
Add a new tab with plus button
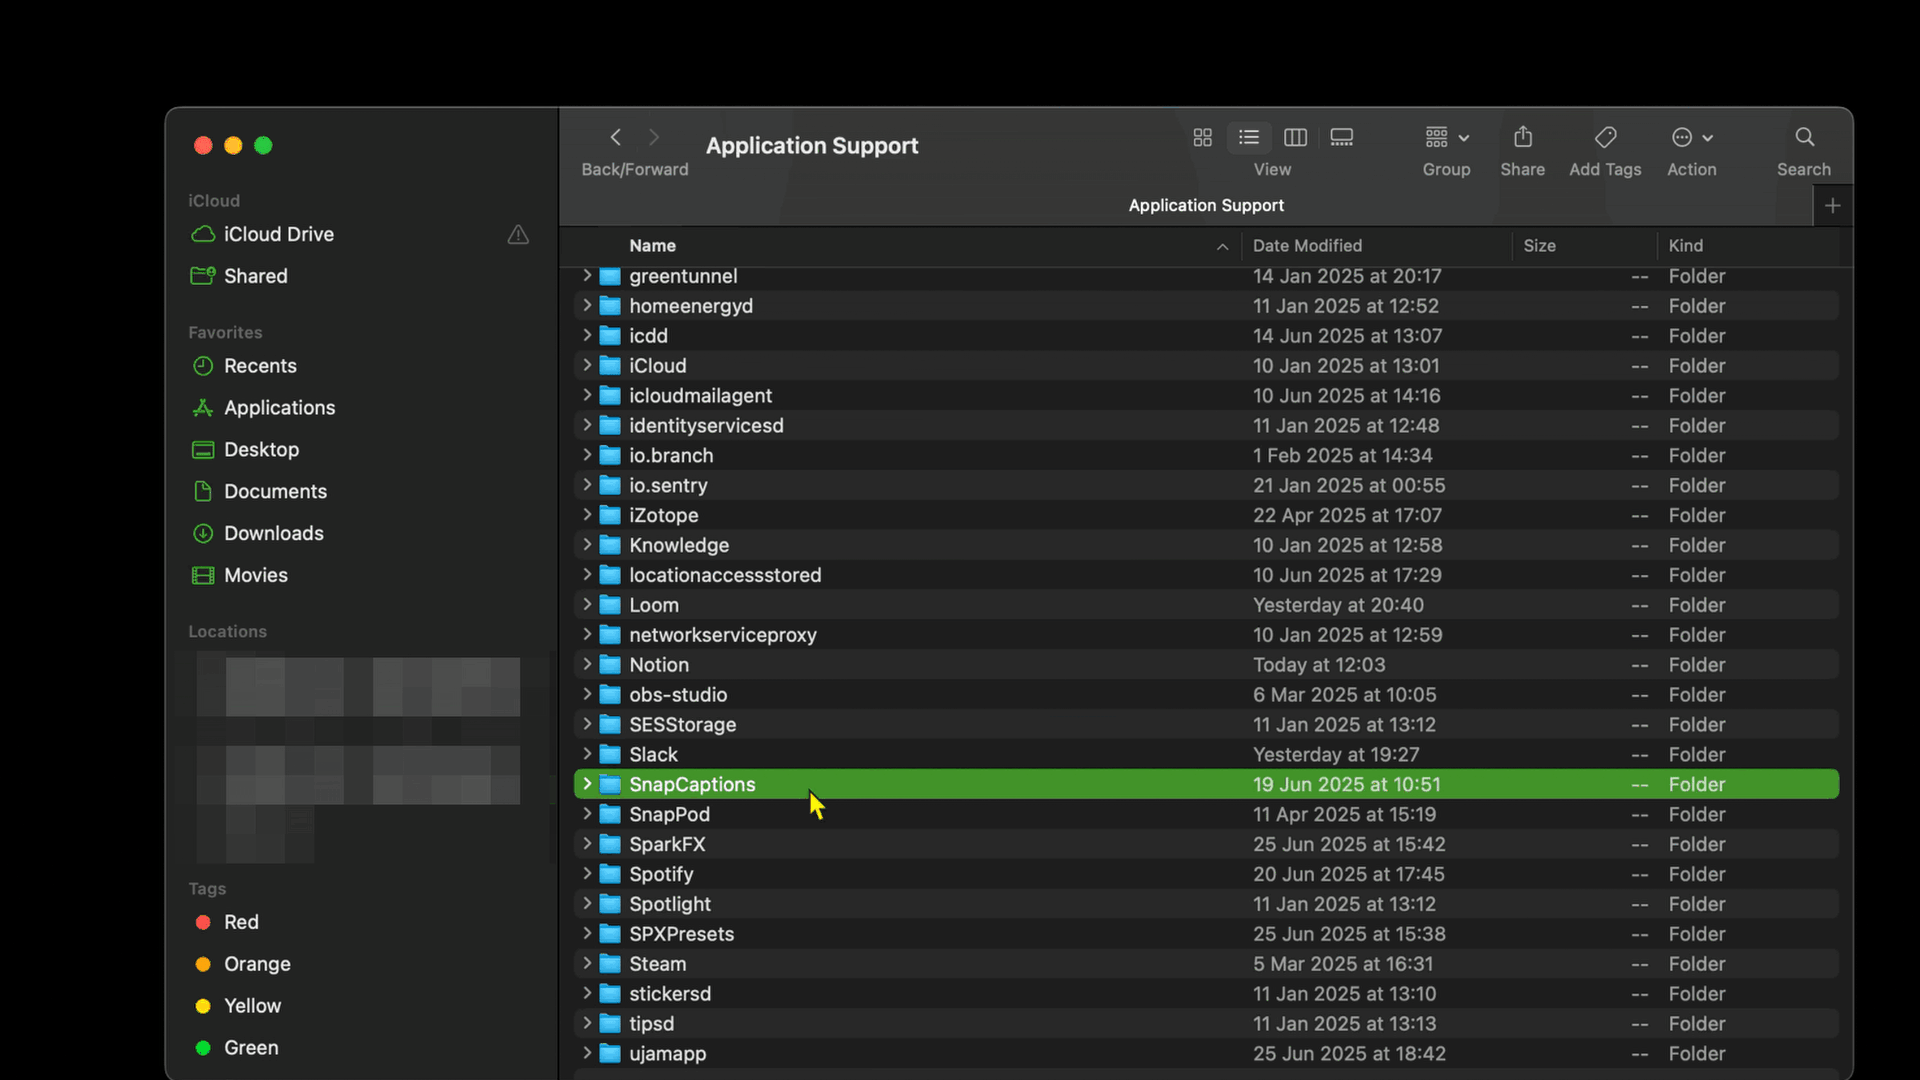[x=1832, y=206]
